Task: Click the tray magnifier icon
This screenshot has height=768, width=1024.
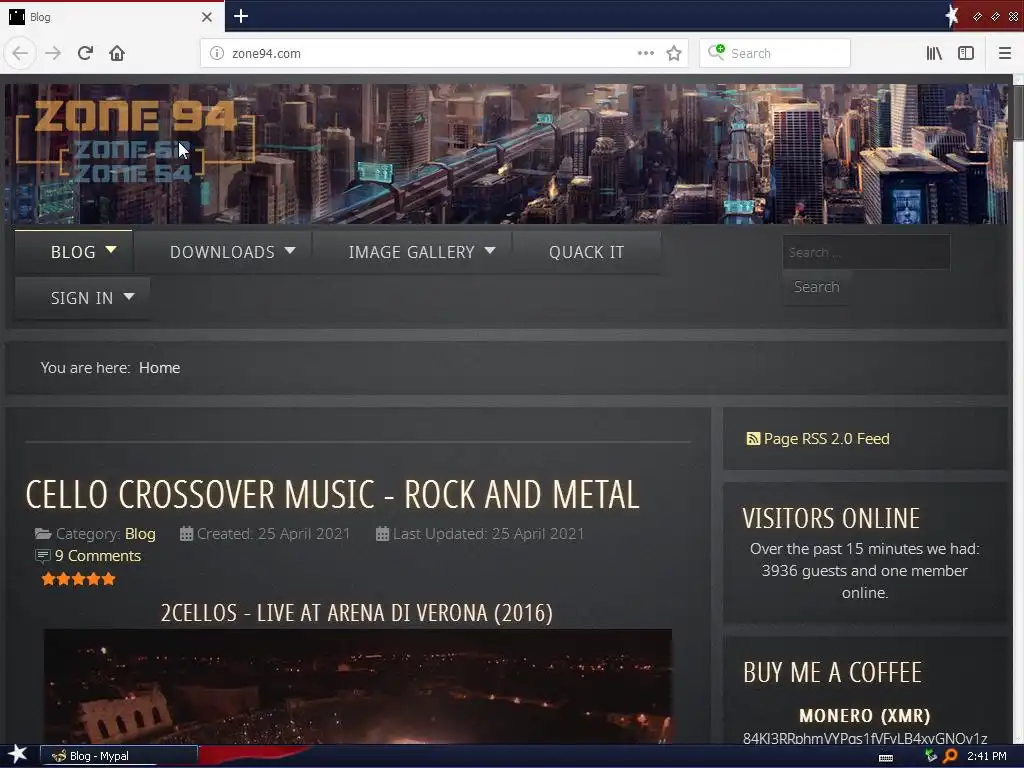Action: (950, 756)
